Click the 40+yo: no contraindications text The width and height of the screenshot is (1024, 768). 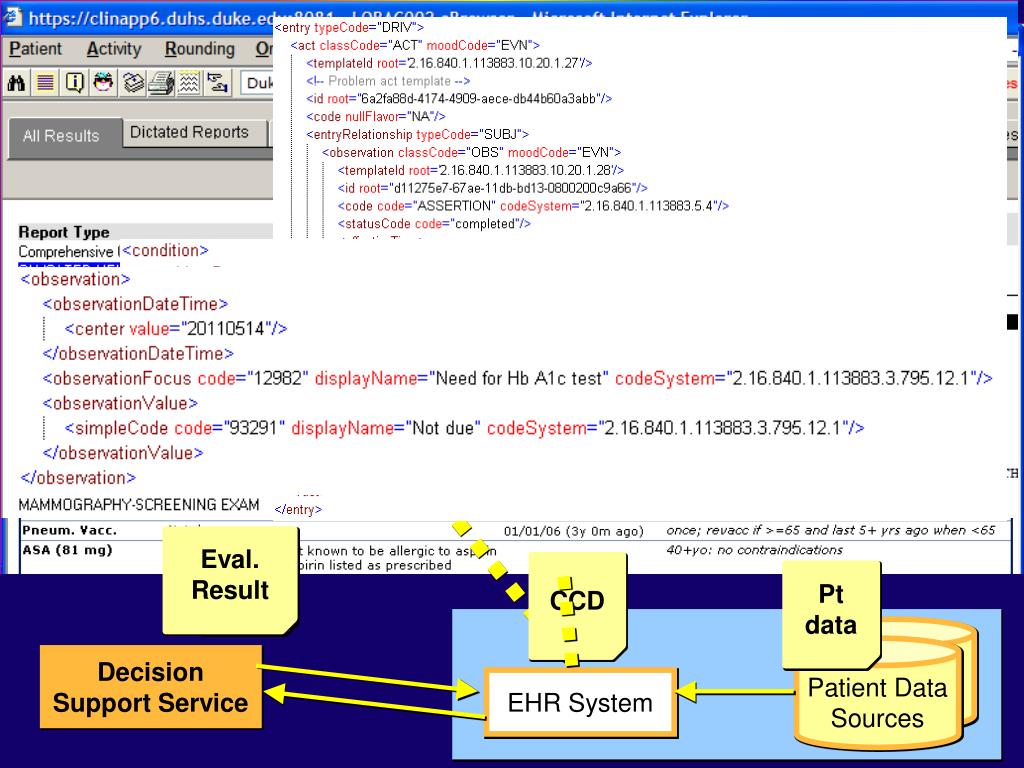click(754, 550)
